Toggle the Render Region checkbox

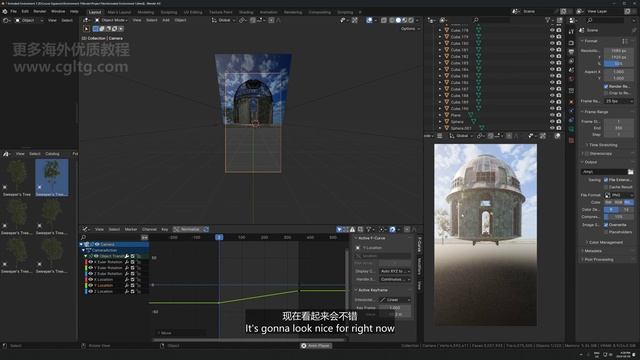(606, 87)
